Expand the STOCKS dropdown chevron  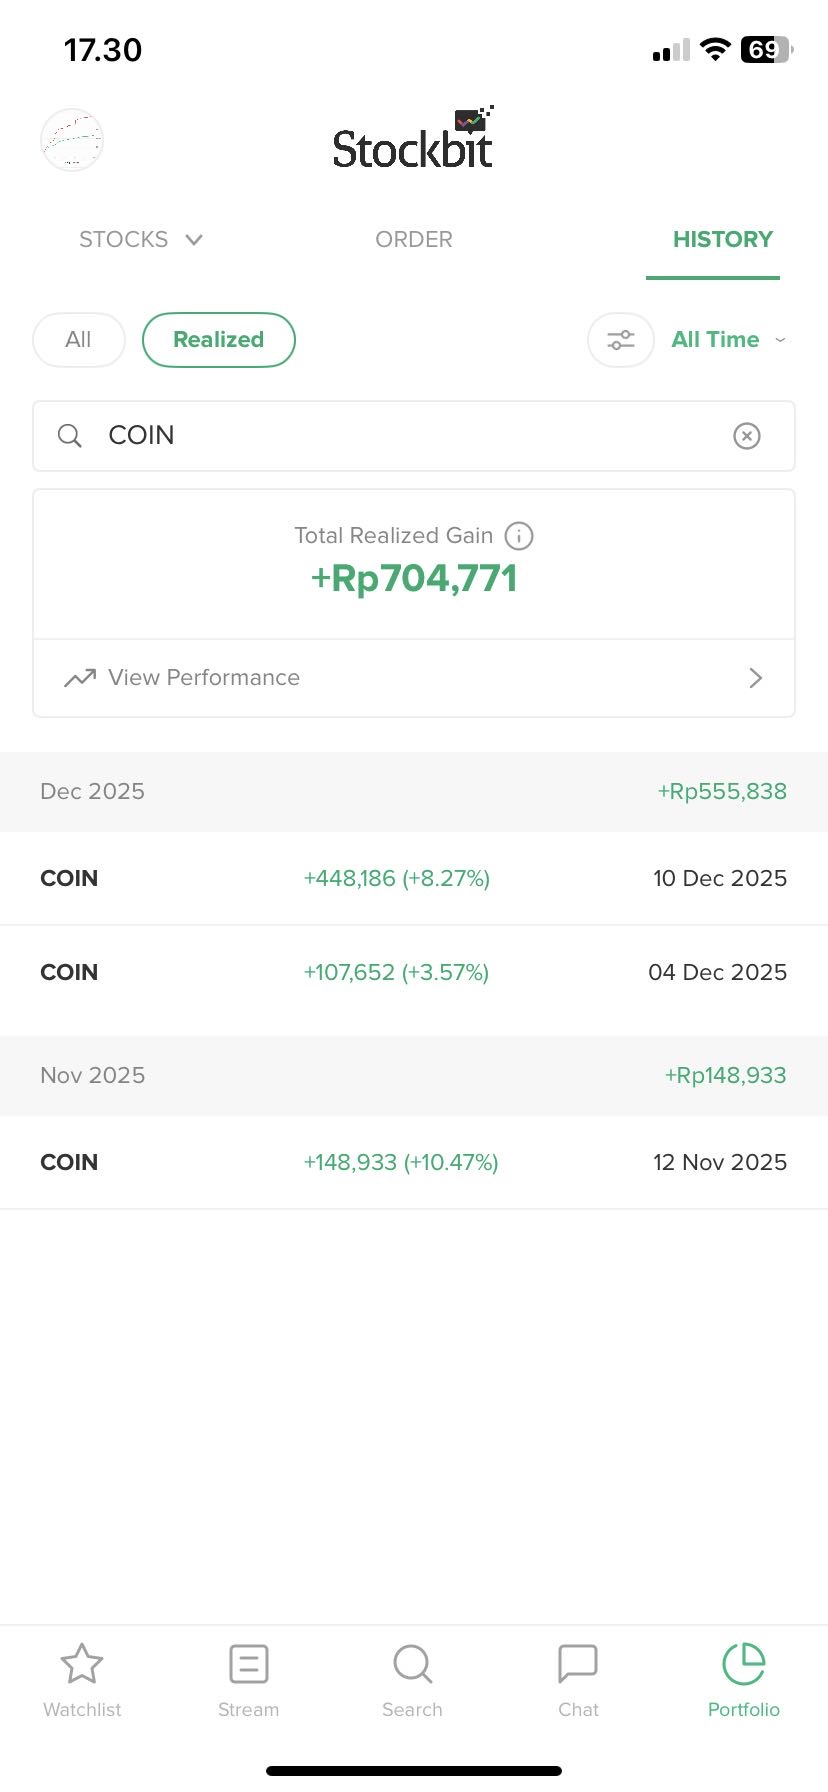[x=194, y=240]
